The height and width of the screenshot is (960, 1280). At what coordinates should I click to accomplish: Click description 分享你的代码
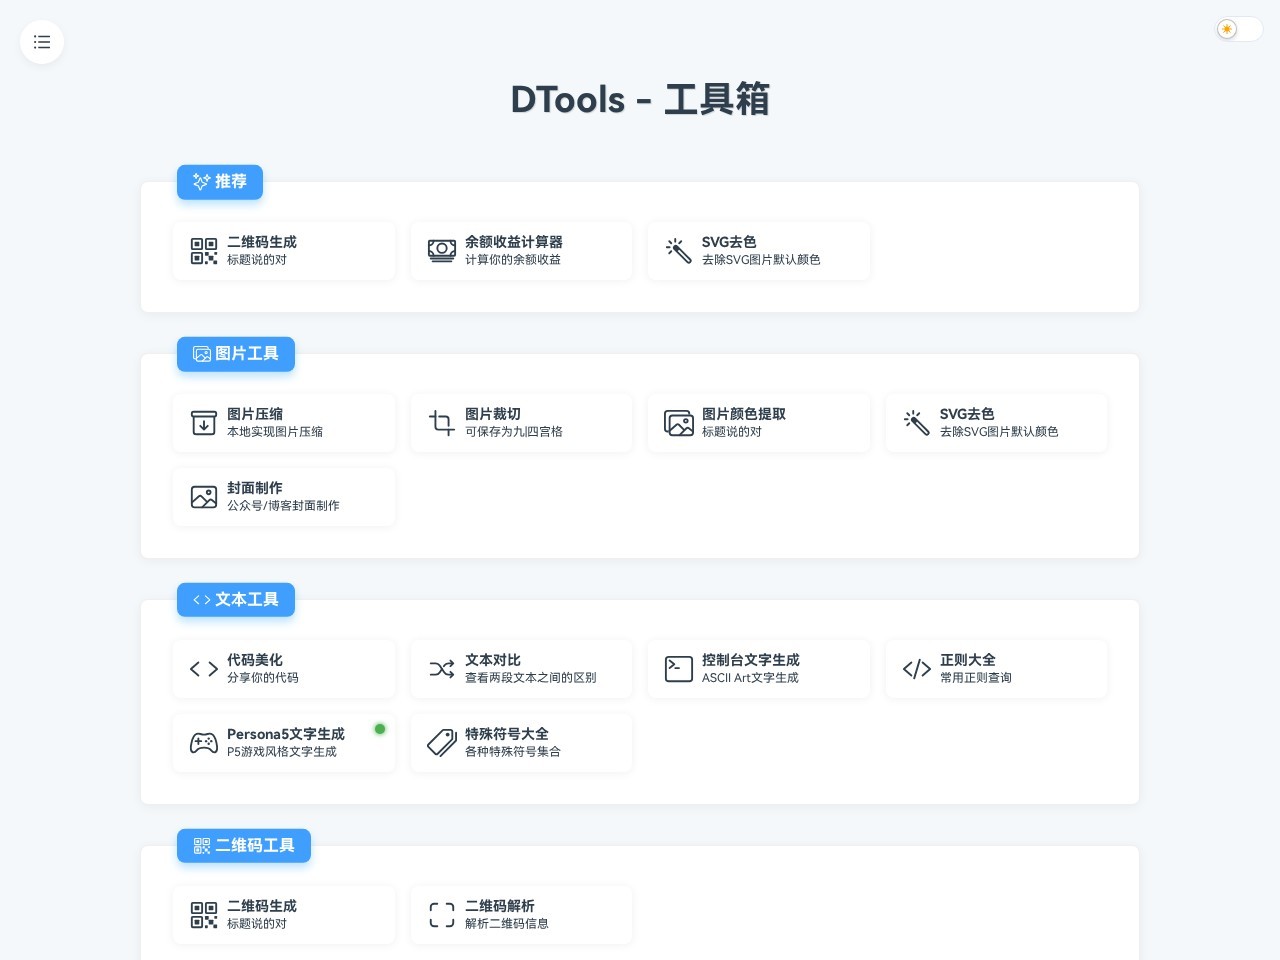(263, 678)
